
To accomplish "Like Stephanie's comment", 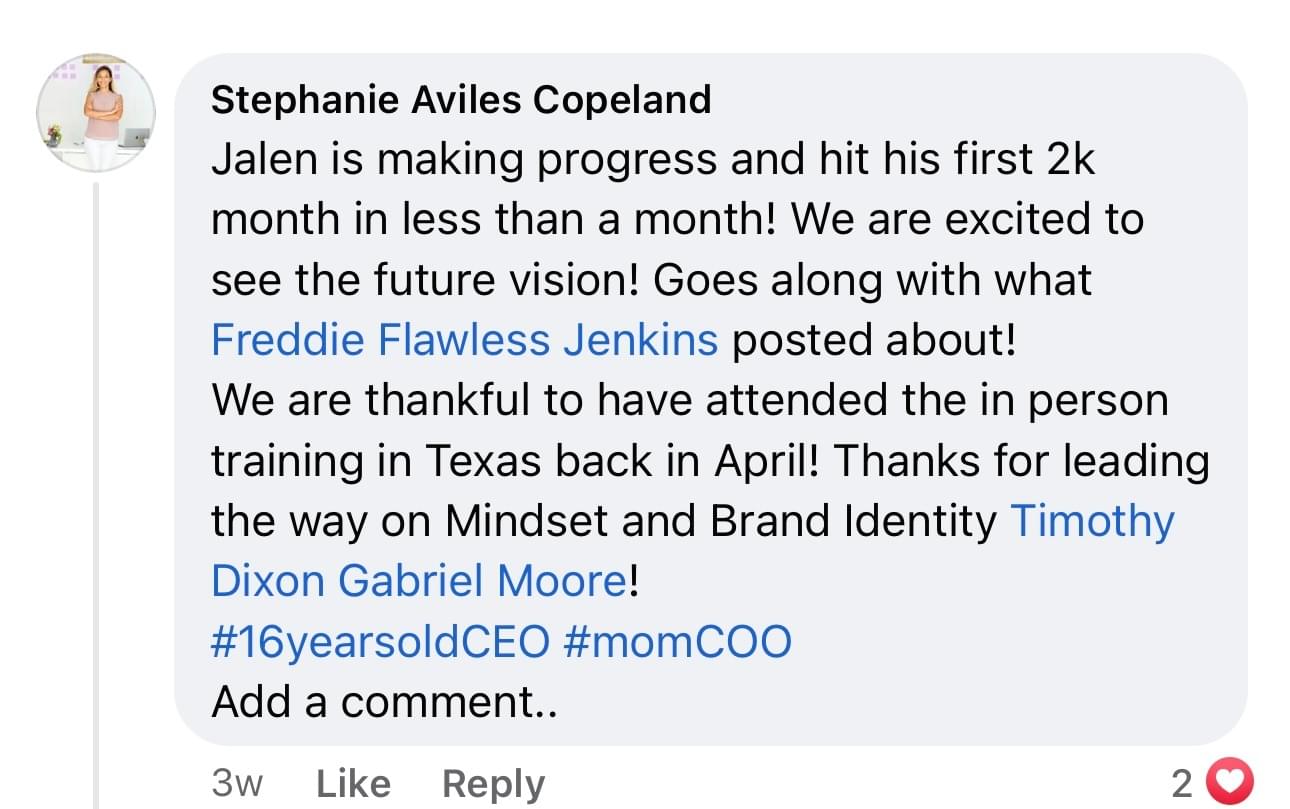I will coord(352,783).
